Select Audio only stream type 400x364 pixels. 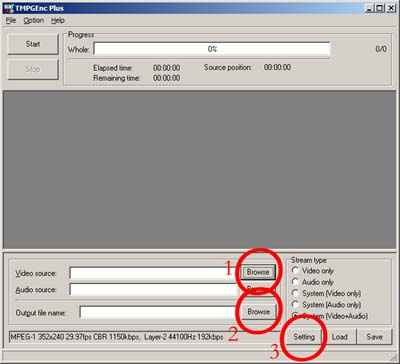point(312,282)
